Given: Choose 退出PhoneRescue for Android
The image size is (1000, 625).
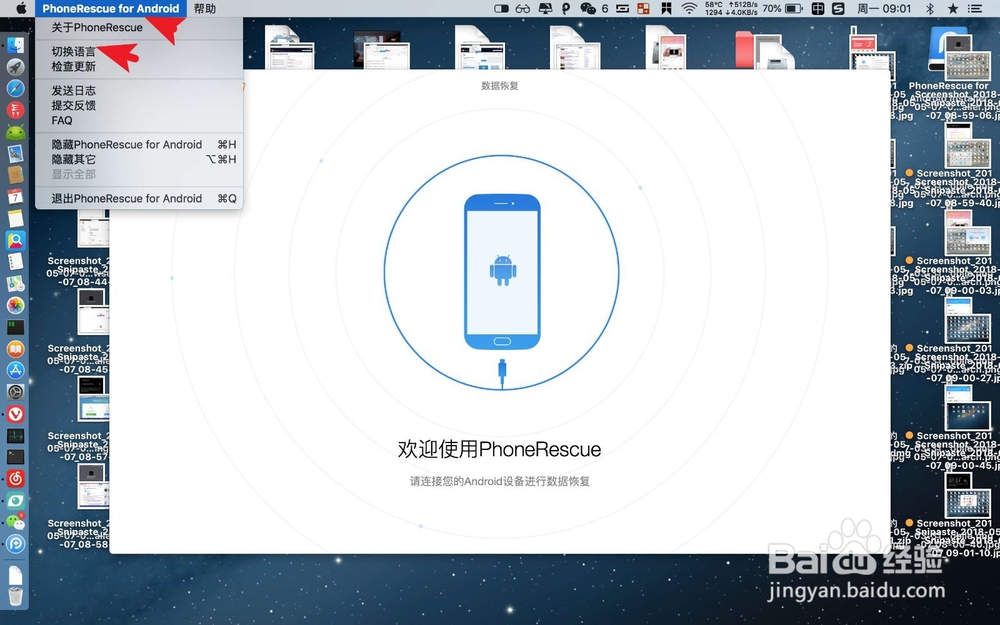Looking at the screenshot, I should [x=139, y=198].
